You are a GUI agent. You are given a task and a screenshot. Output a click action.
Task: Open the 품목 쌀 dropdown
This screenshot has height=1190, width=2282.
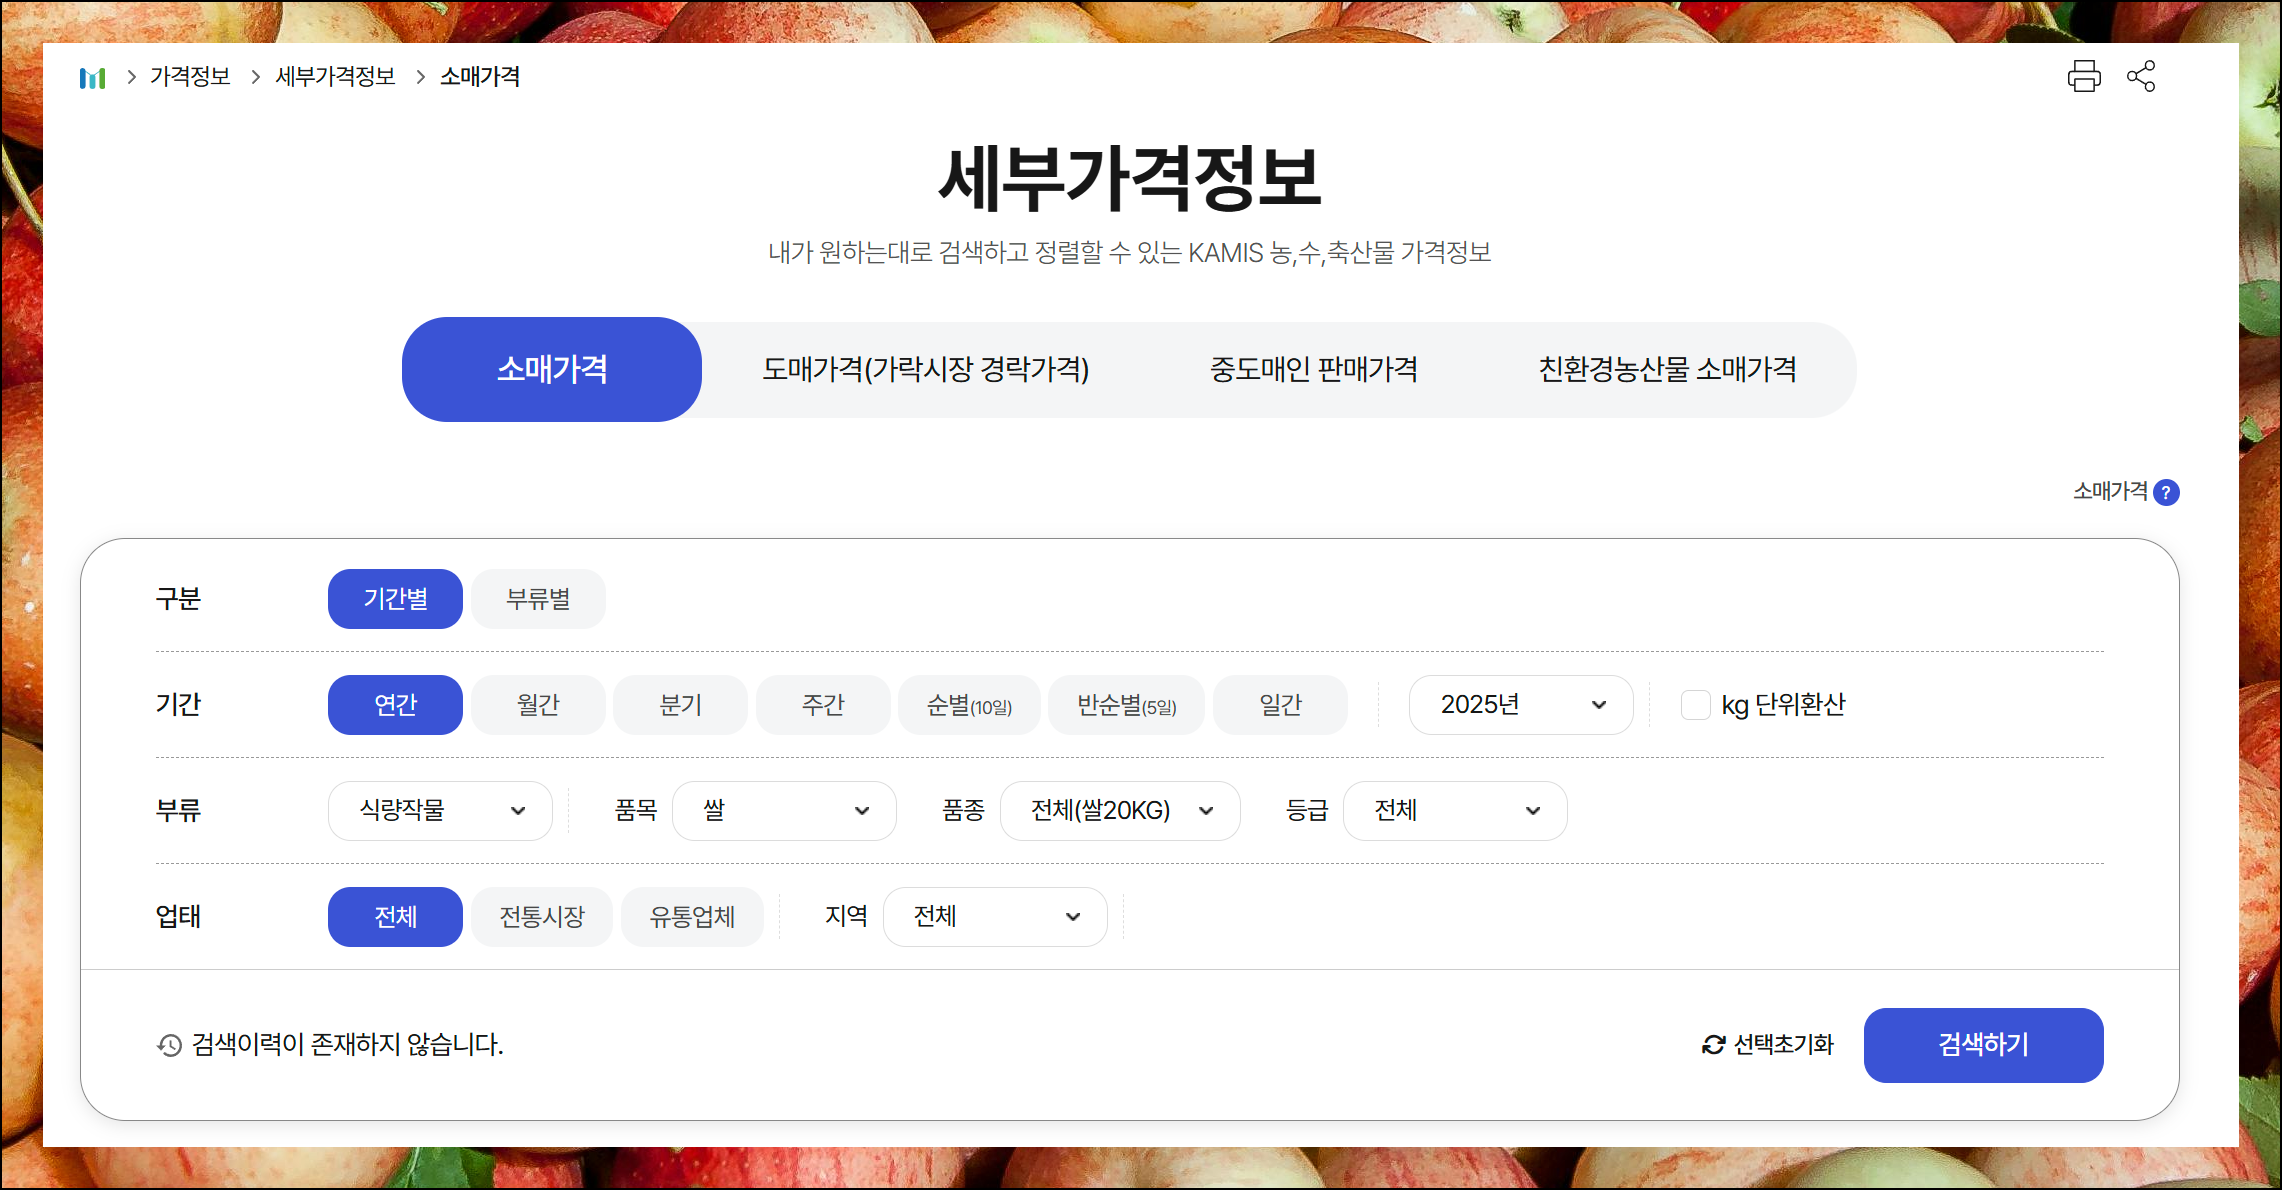[784, 811]
